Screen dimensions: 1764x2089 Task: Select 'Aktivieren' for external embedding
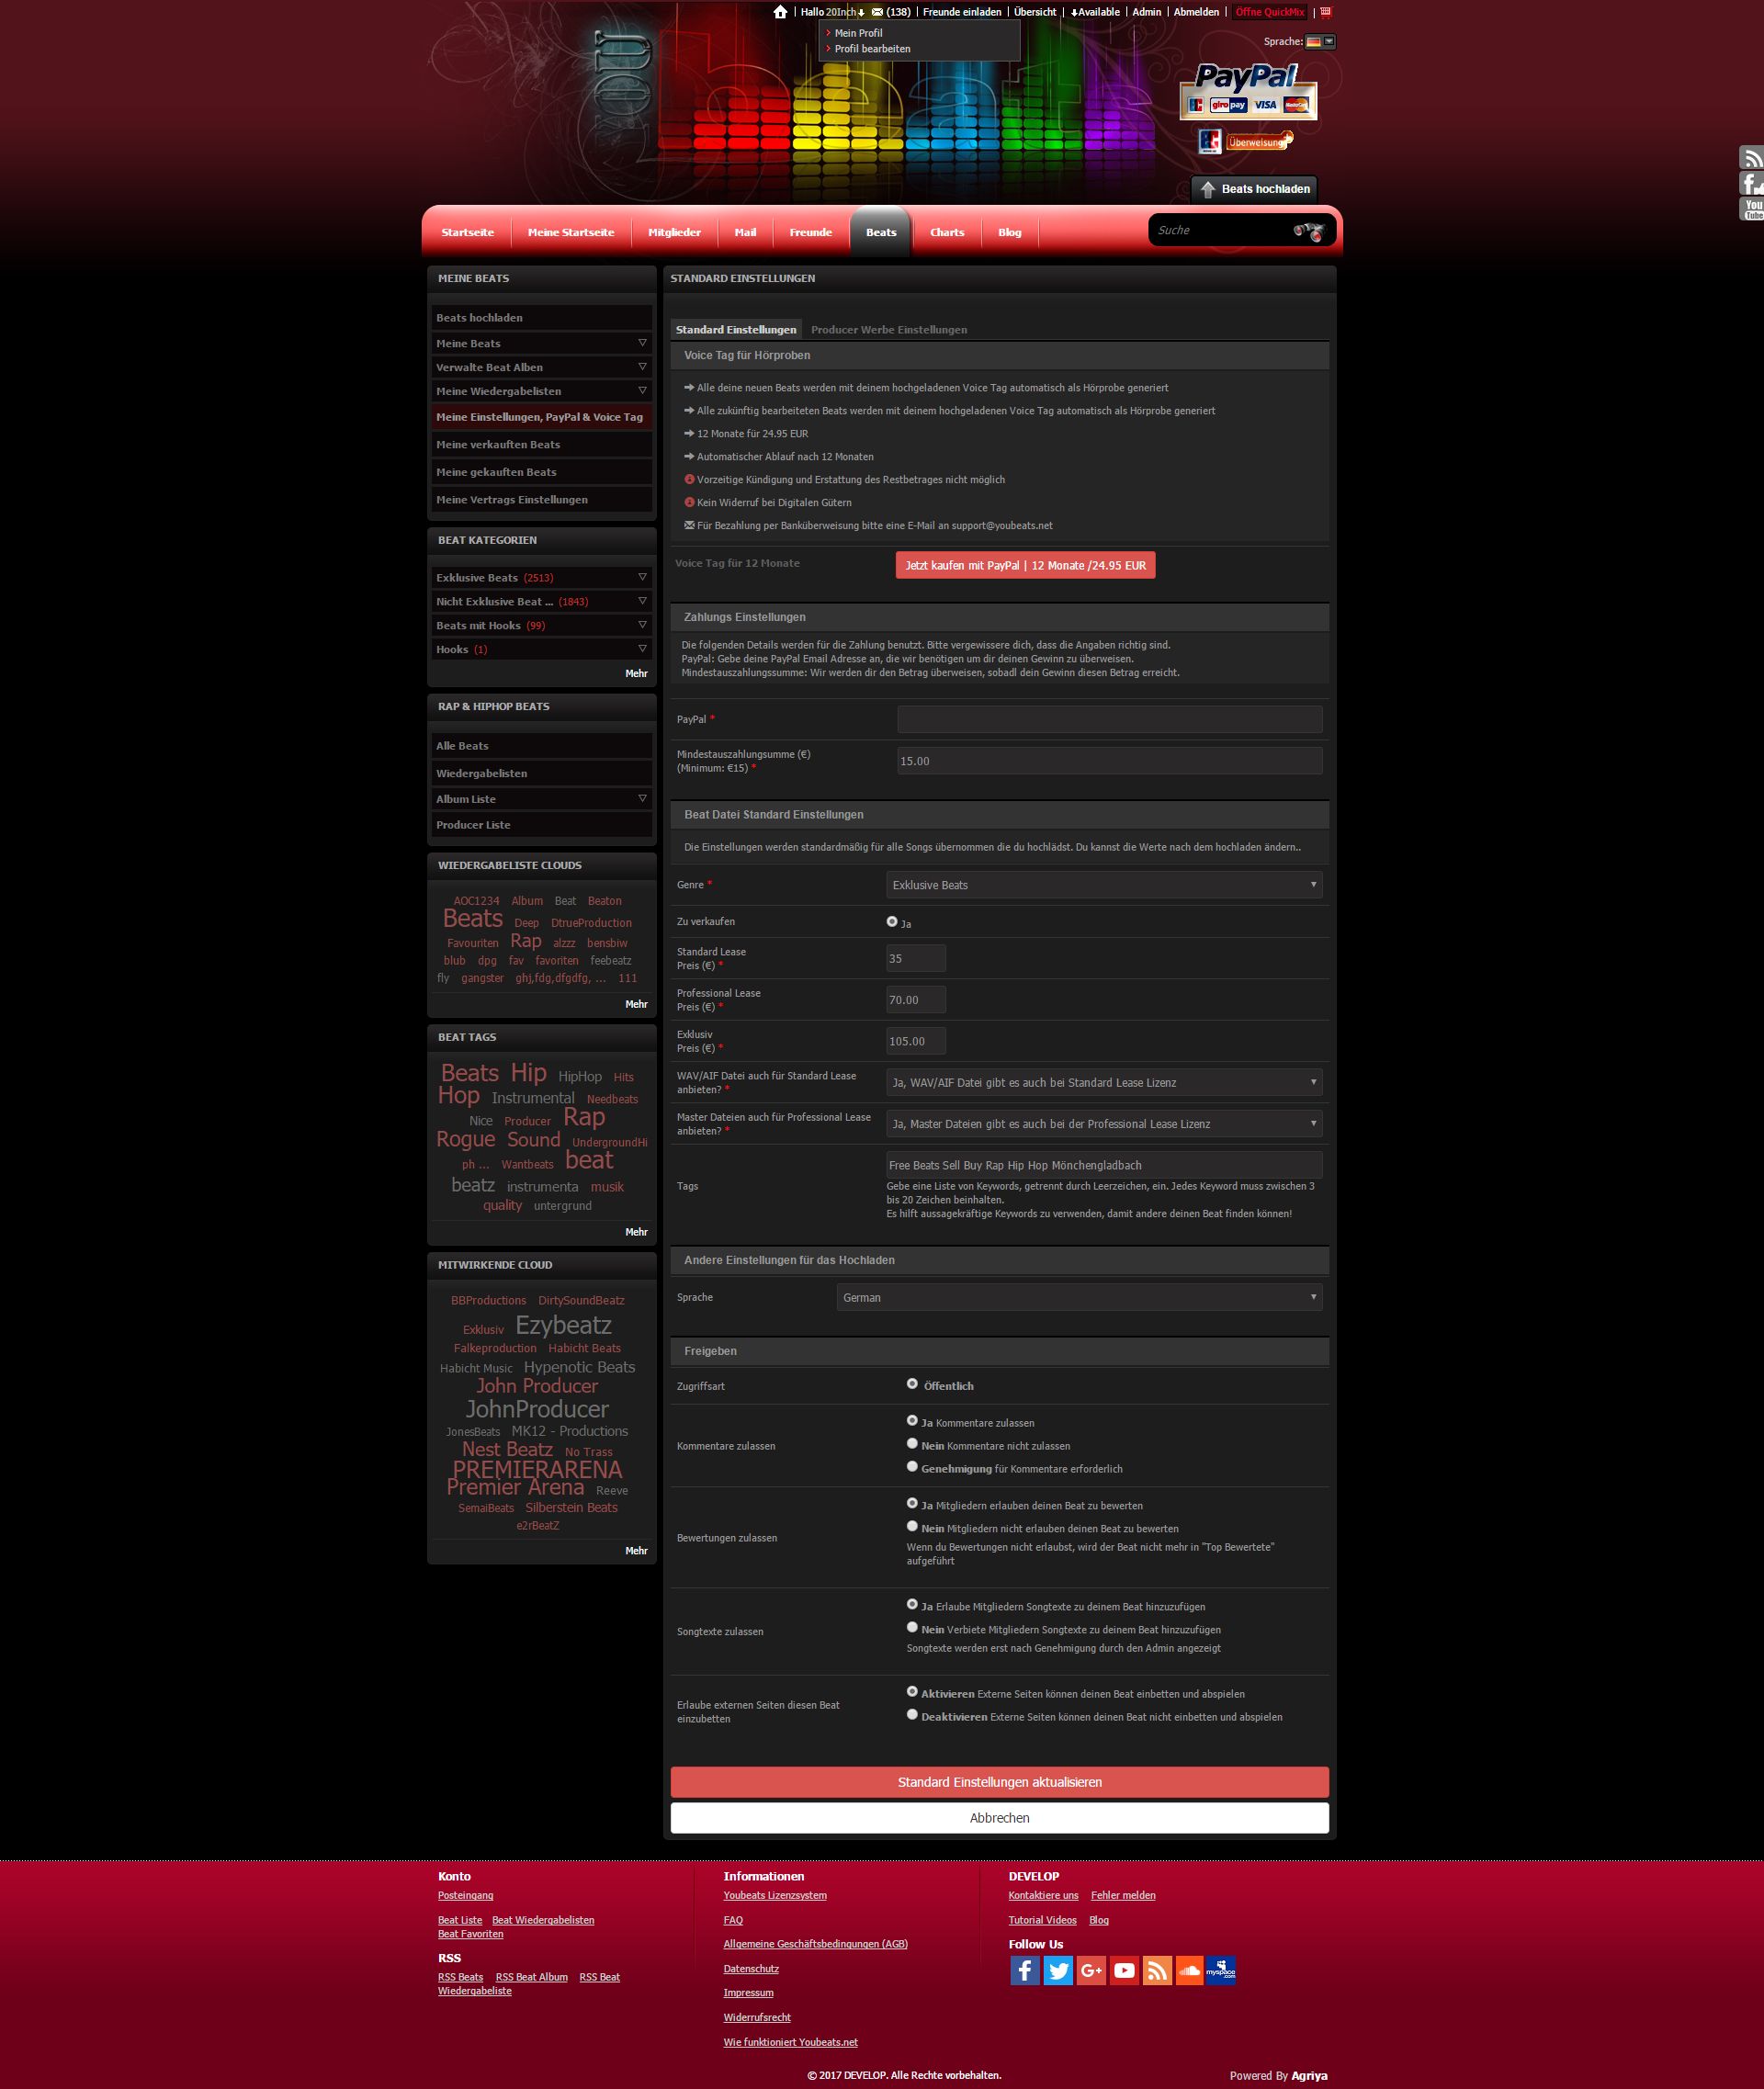coord(912,1691)
